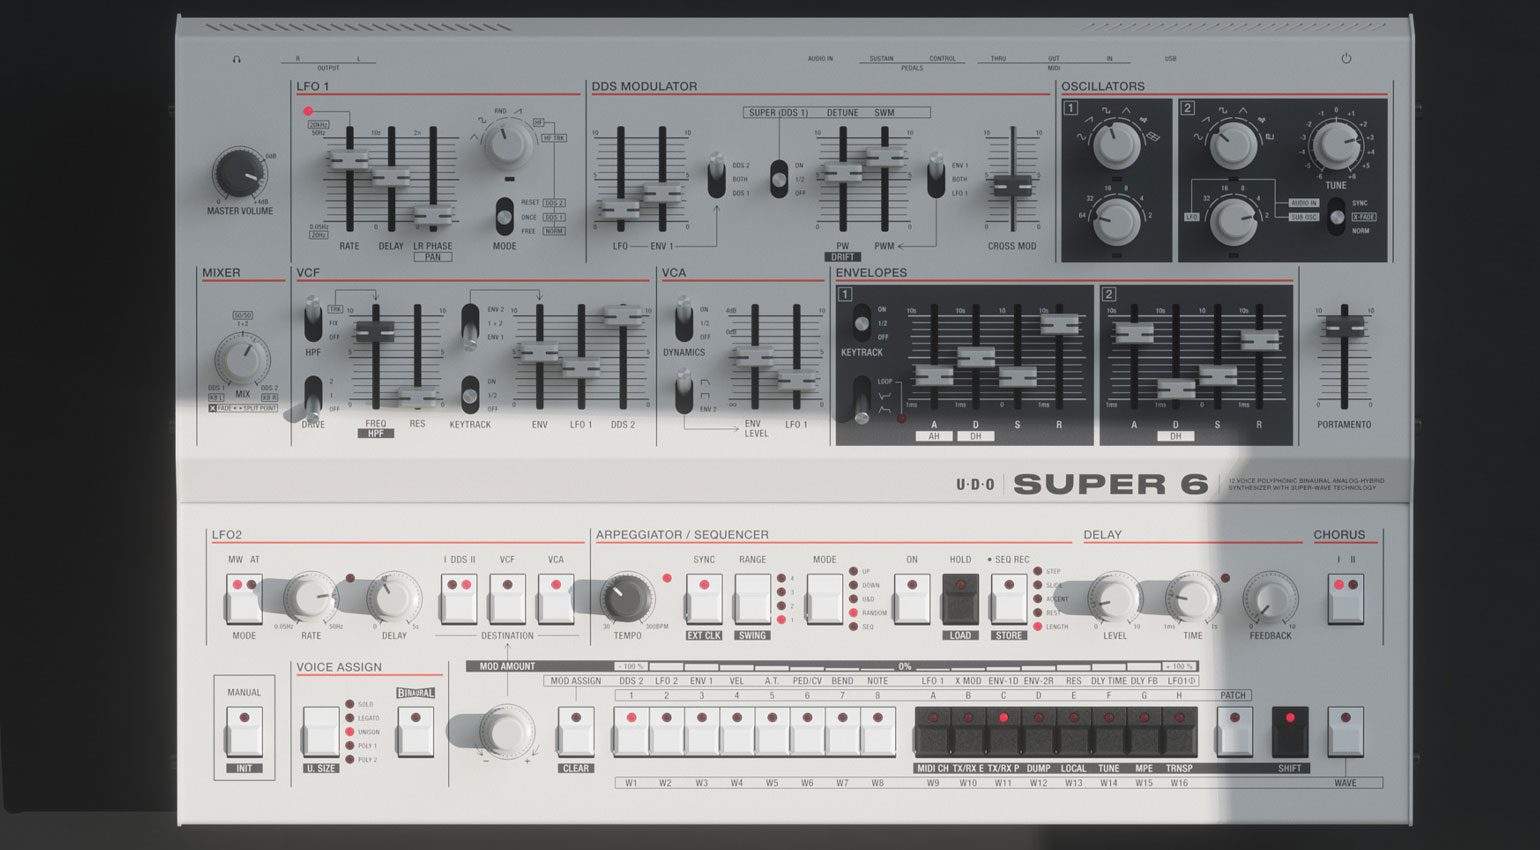Image resolution: width=1540 pixels, height=850 pixels.
Task: Flip the ENV 1 / Both / LFO 1 PWM source switch
Action: click(935, 176)
